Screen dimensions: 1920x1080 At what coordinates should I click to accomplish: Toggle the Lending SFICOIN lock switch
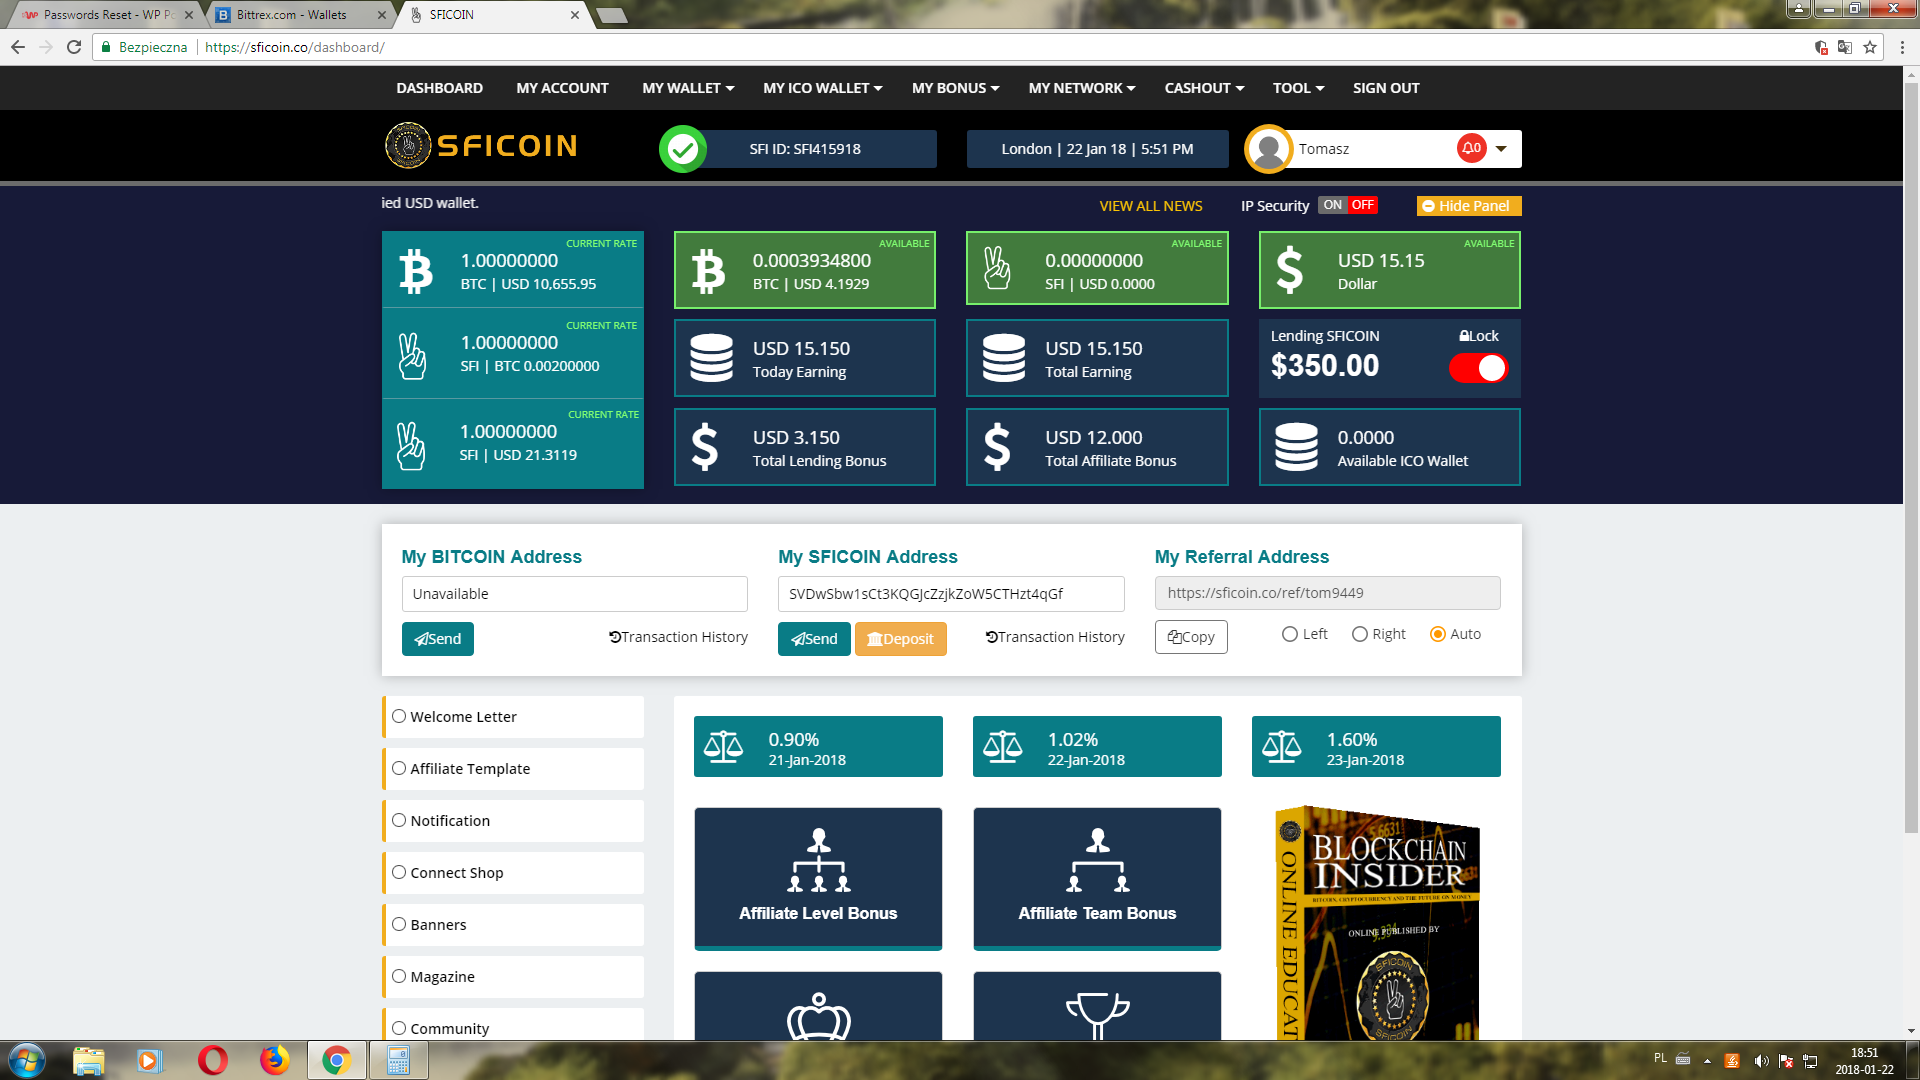(x=1478, y=368)
